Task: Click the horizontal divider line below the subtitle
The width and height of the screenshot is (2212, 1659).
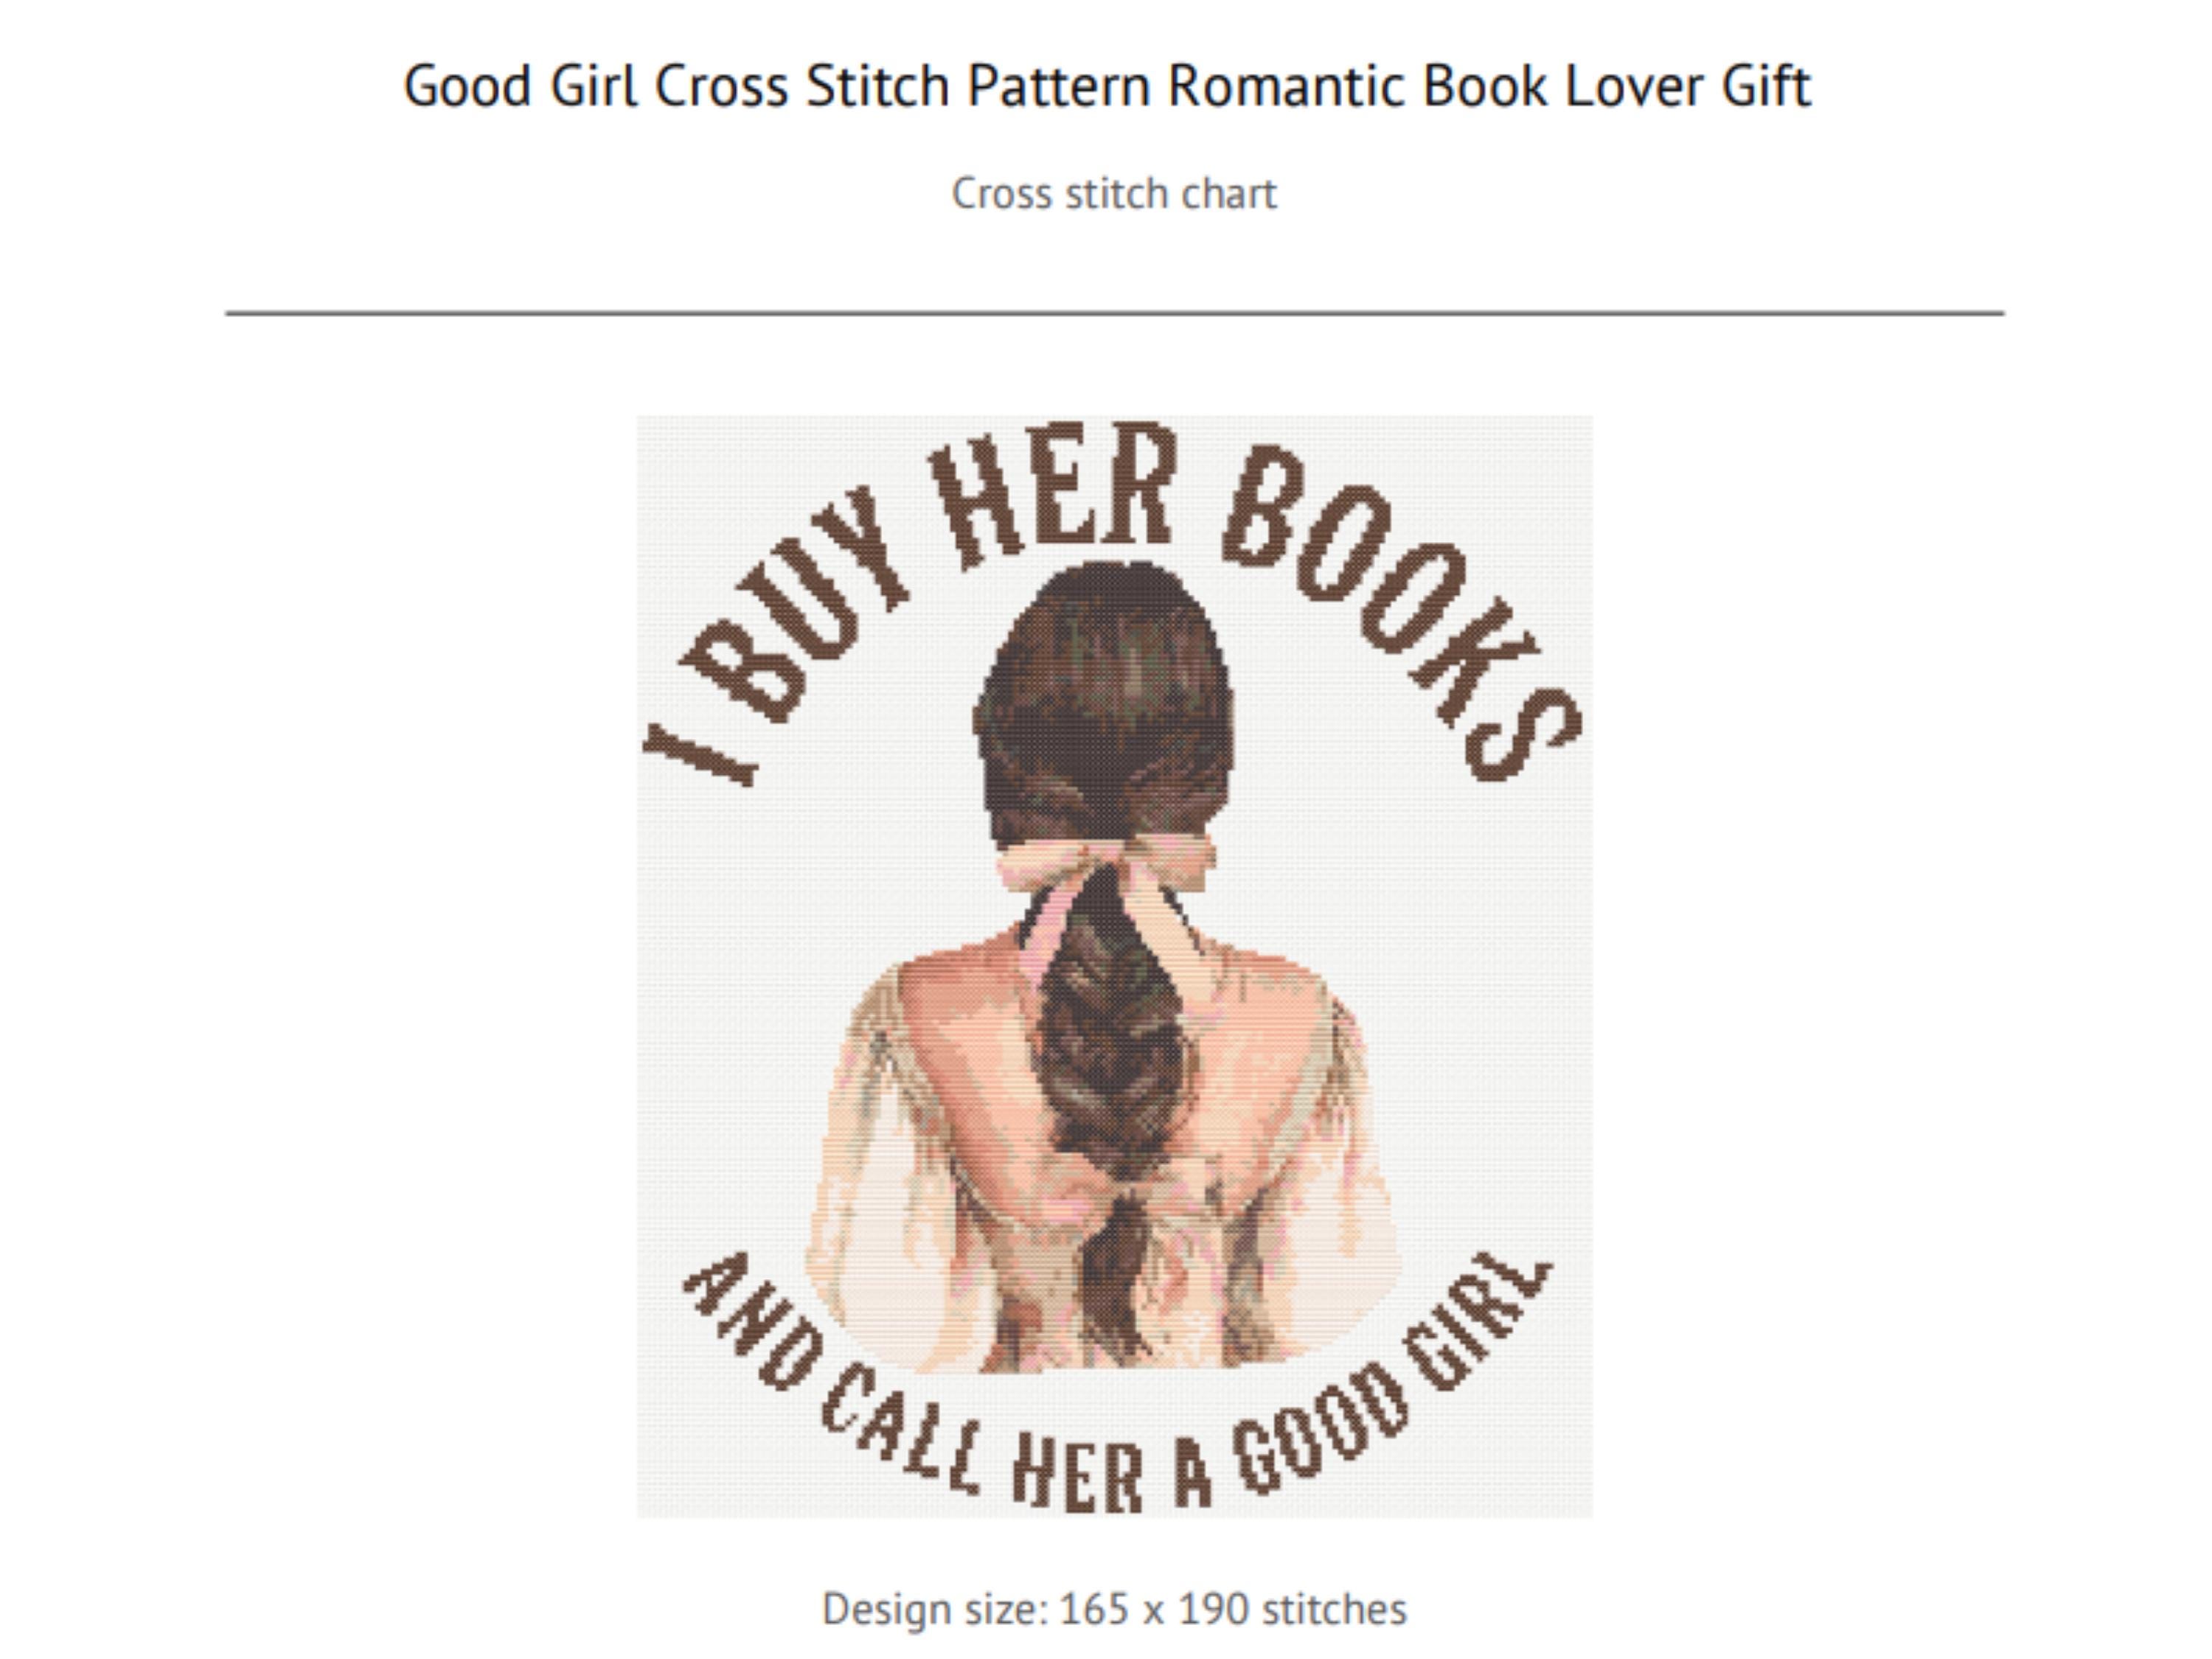Action: [x=1115, y=313]
